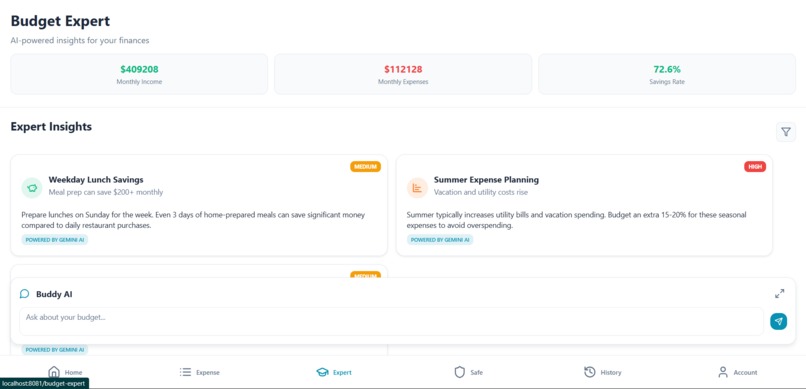Screen dimensions: 806x389
Task: Click 'AI-powered insights for your finances' subtitle
Action: [x=80, y=40]
